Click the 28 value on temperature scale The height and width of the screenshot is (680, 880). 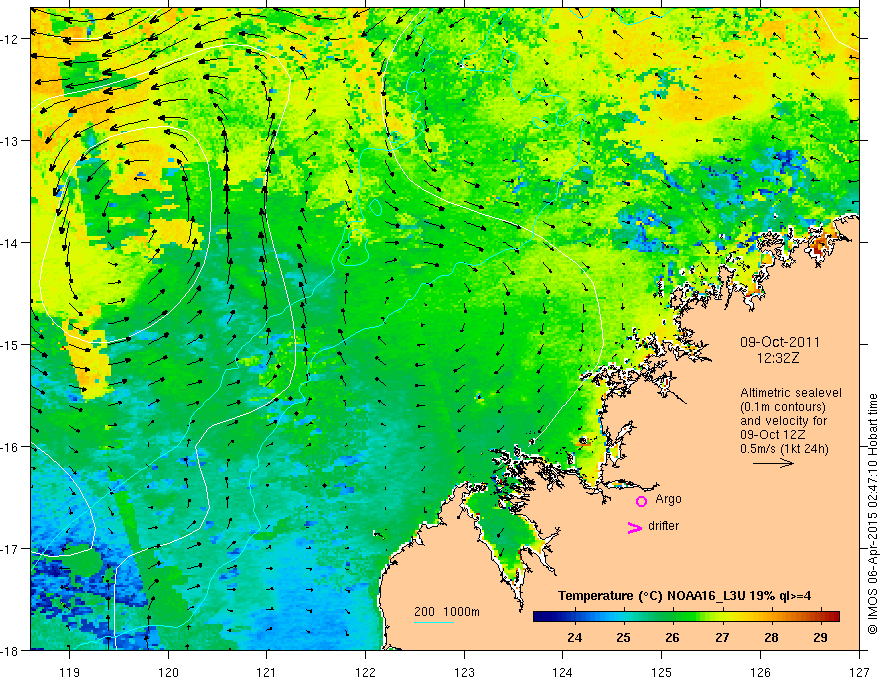point(771,637)
